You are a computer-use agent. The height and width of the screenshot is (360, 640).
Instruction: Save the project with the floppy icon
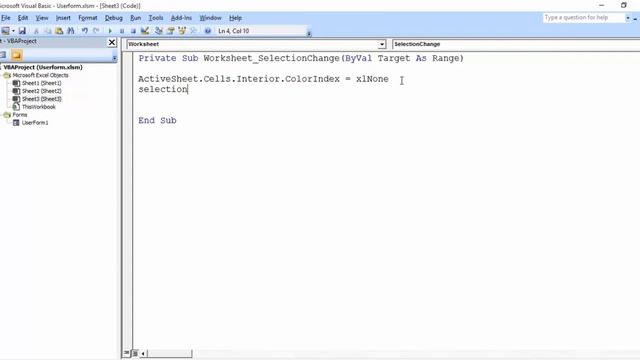point(22,31)
